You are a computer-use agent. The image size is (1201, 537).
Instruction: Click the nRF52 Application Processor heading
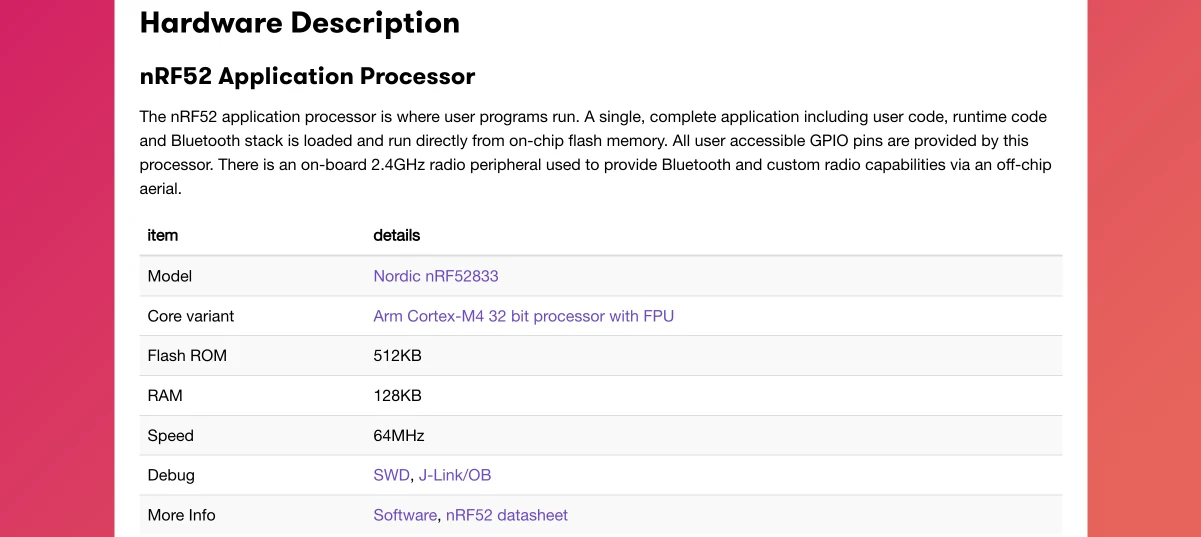pos(306,76)
